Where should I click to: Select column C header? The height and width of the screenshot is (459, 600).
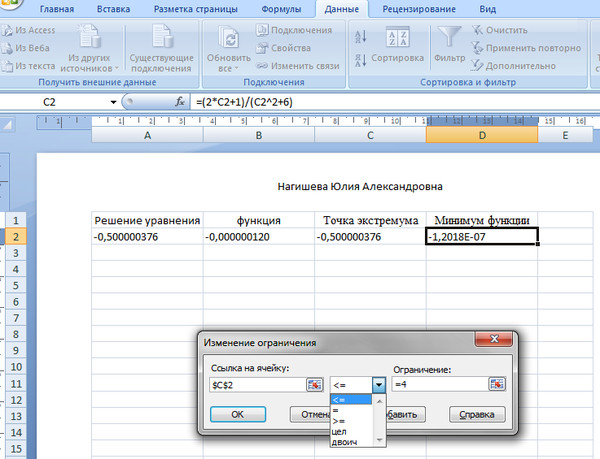(x=370, y=135)
